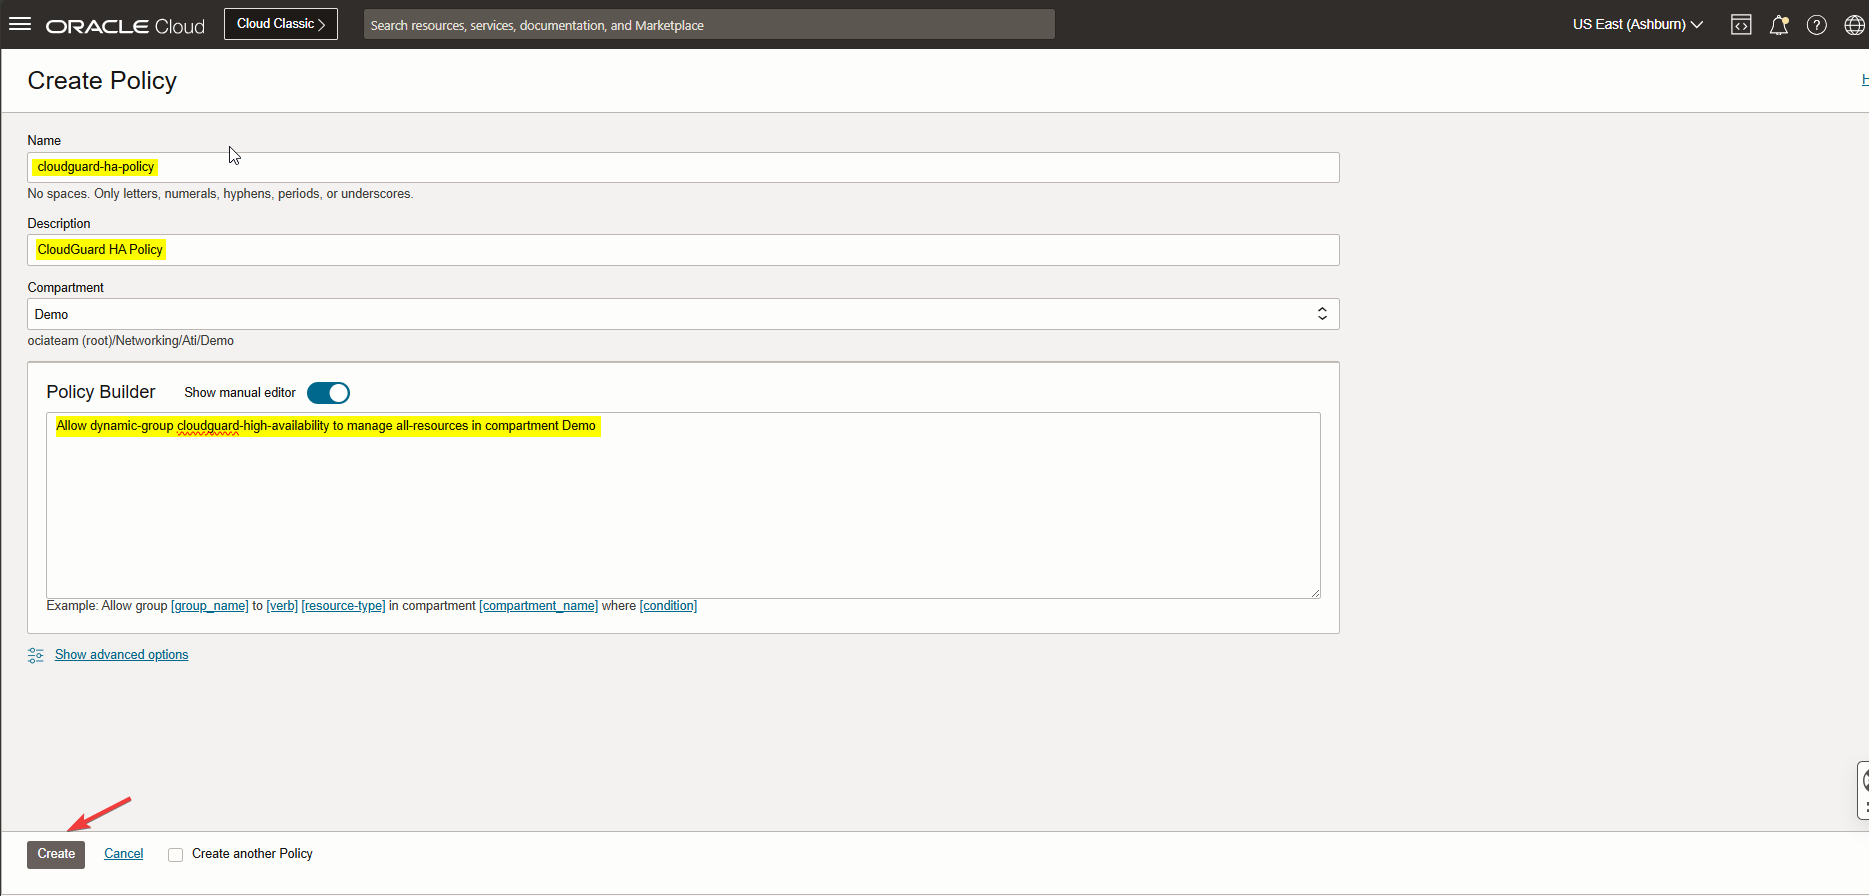Expand the Compartment dropdown showing Demo
Screen dimensions: 1869x896
point(682,314)
